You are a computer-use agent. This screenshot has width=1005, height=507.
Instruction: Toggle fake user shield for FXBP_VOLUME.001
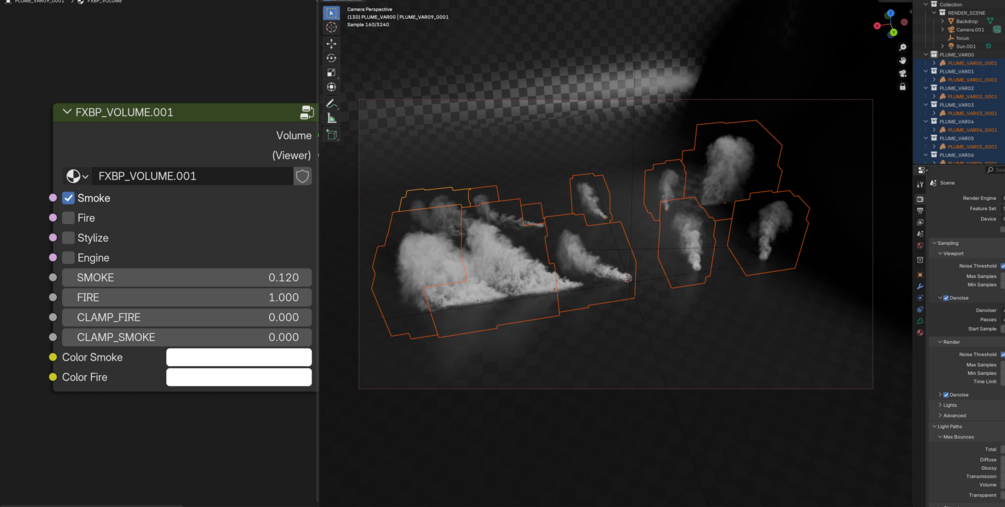(x=303, y=176)
